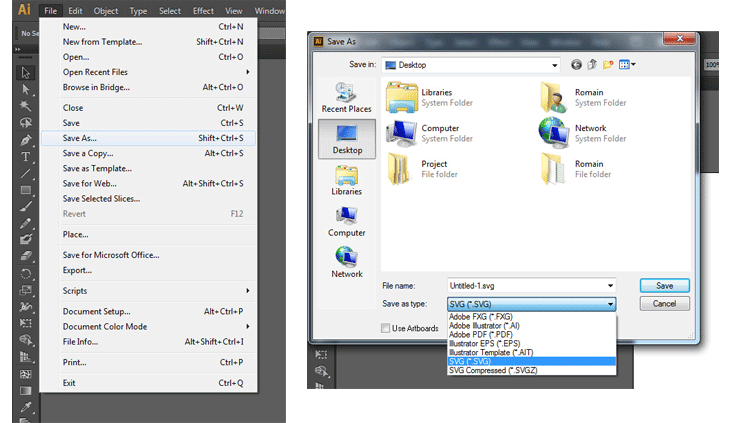Viewport: 730px width, 423px height.
Task: Select the Gradient tool
Action: coord(25,391)
